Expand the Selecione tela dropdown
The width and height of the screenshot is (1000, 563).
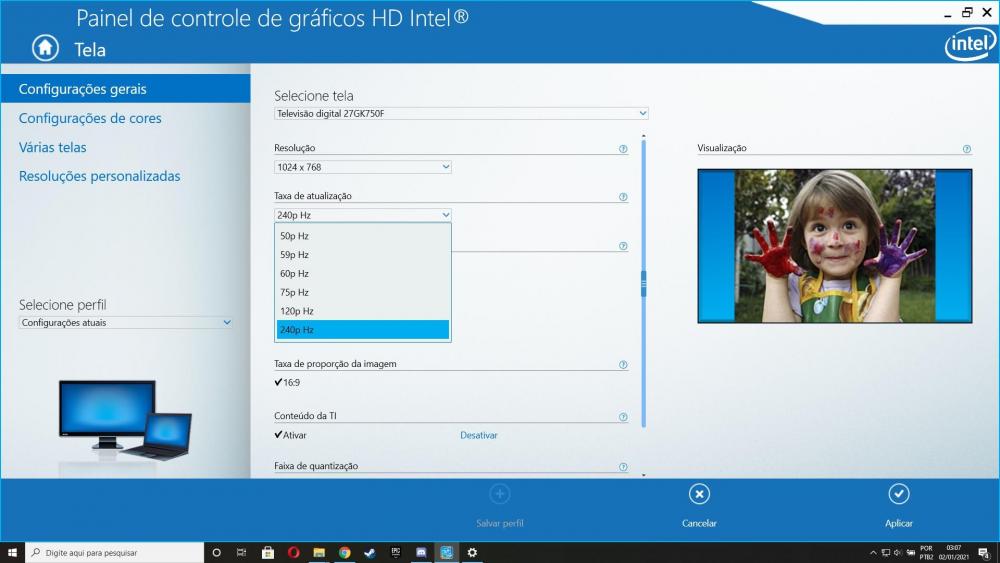pos(461,114)
